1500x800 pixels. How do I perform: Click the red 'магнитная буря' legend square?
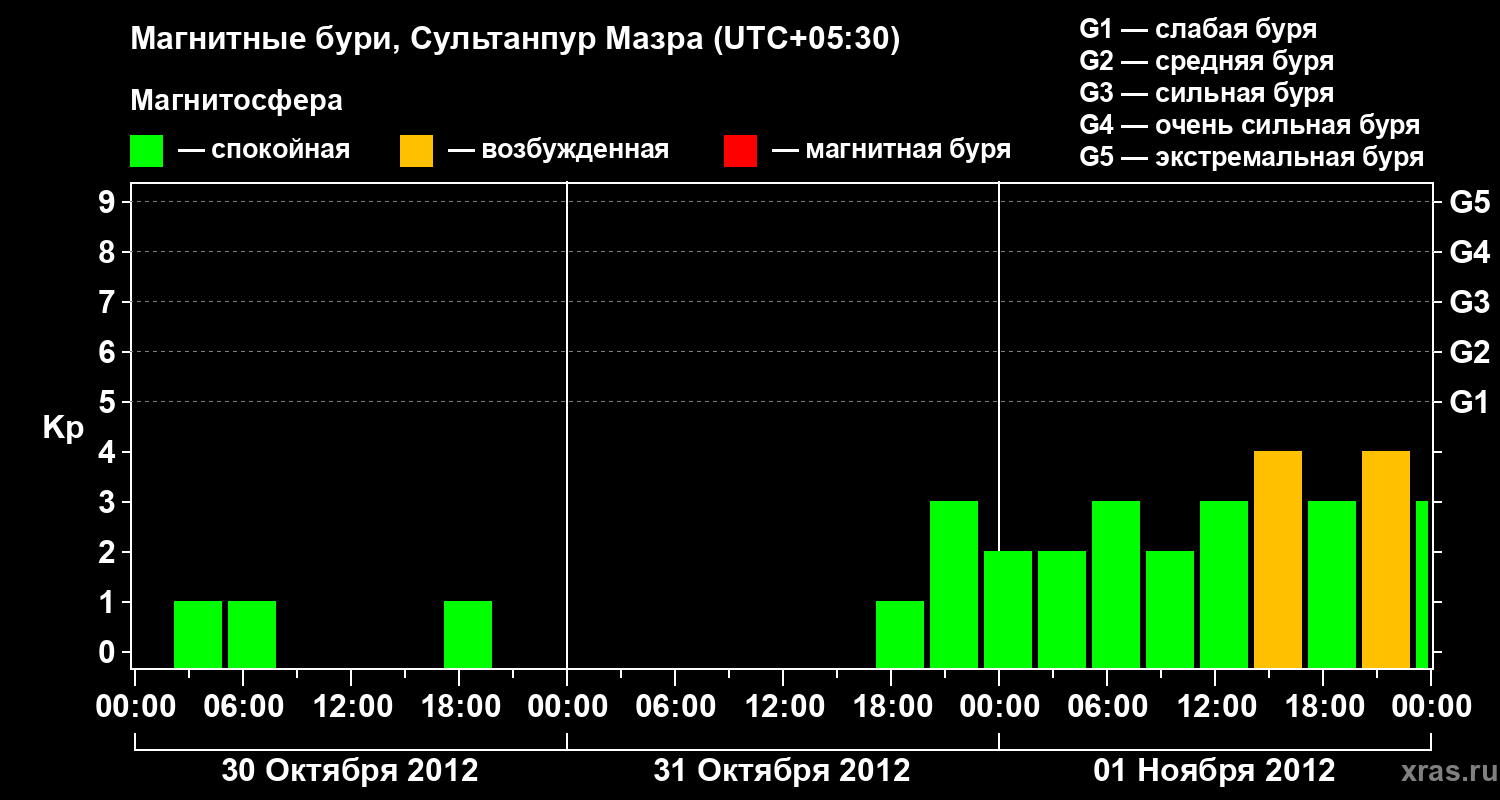(x=740, y=151)
